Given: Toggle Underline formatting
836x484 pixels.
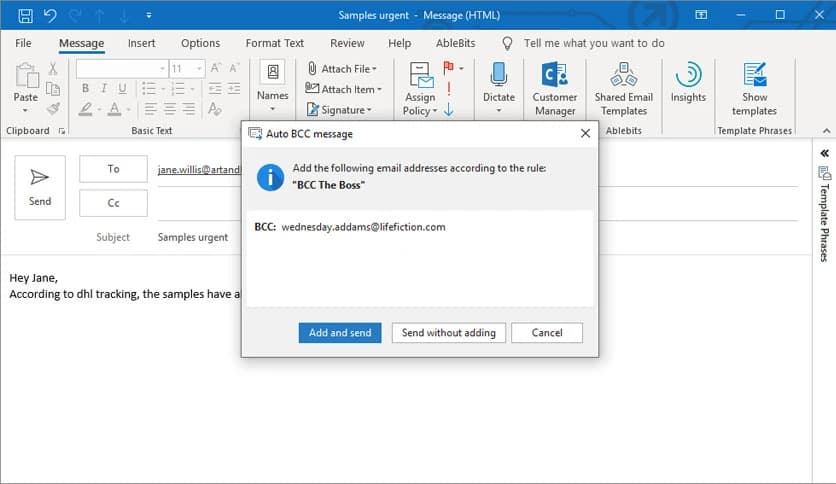Looking at the screenshot, I should click(123, 88).
